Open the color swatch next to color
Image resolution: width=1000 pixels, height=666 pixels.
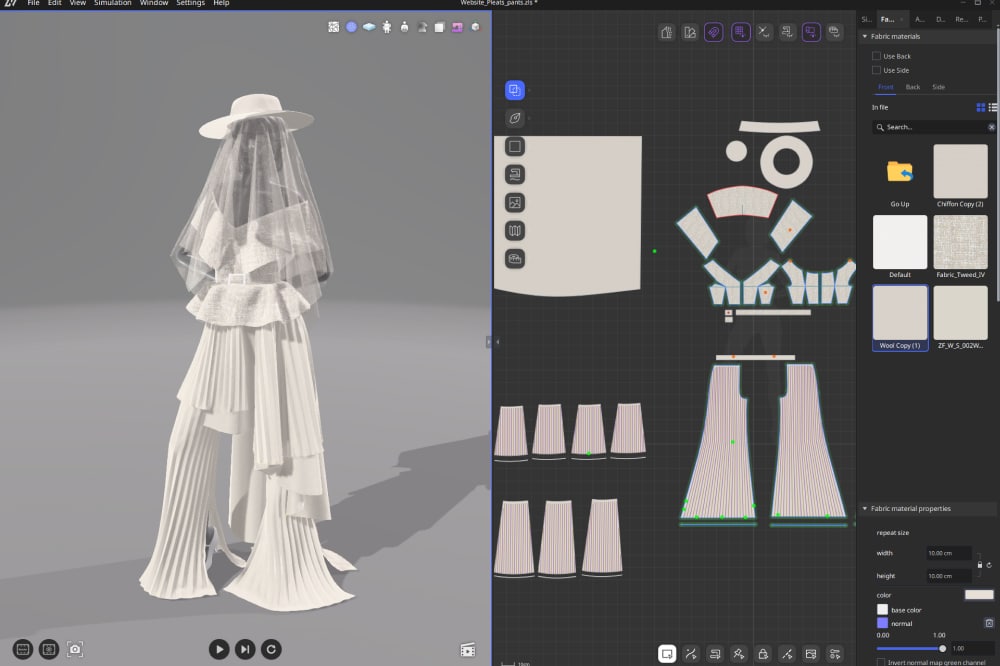(x=979, y=595)
